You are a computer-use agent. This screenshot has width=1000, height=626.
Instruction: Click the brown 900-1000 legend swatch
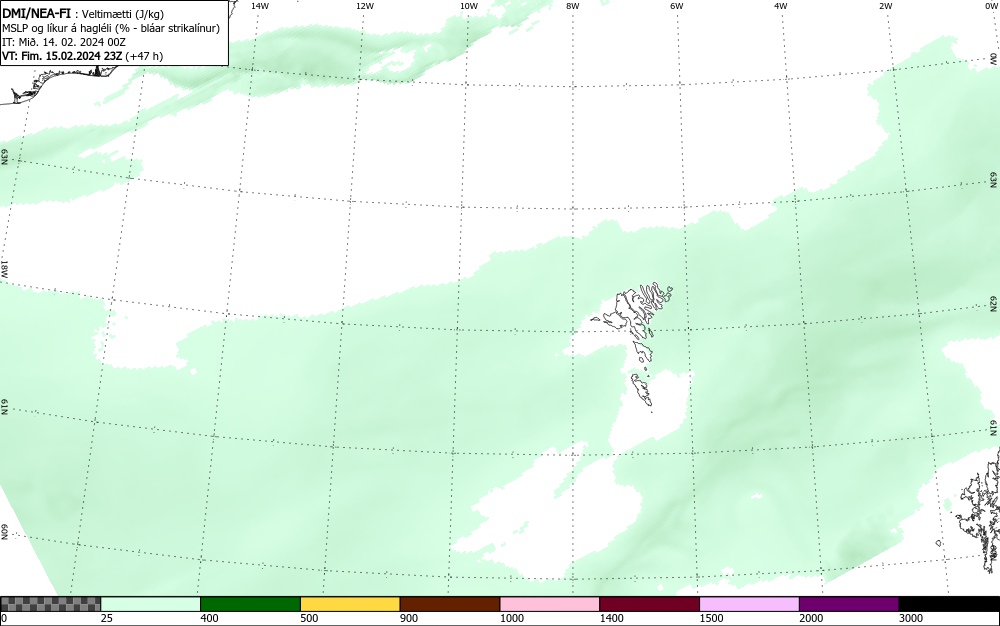450,604
